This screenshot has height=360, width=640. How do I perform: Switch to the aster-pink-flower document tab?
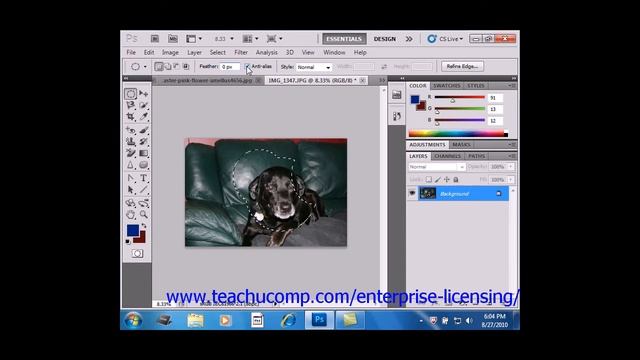[208, 80]
